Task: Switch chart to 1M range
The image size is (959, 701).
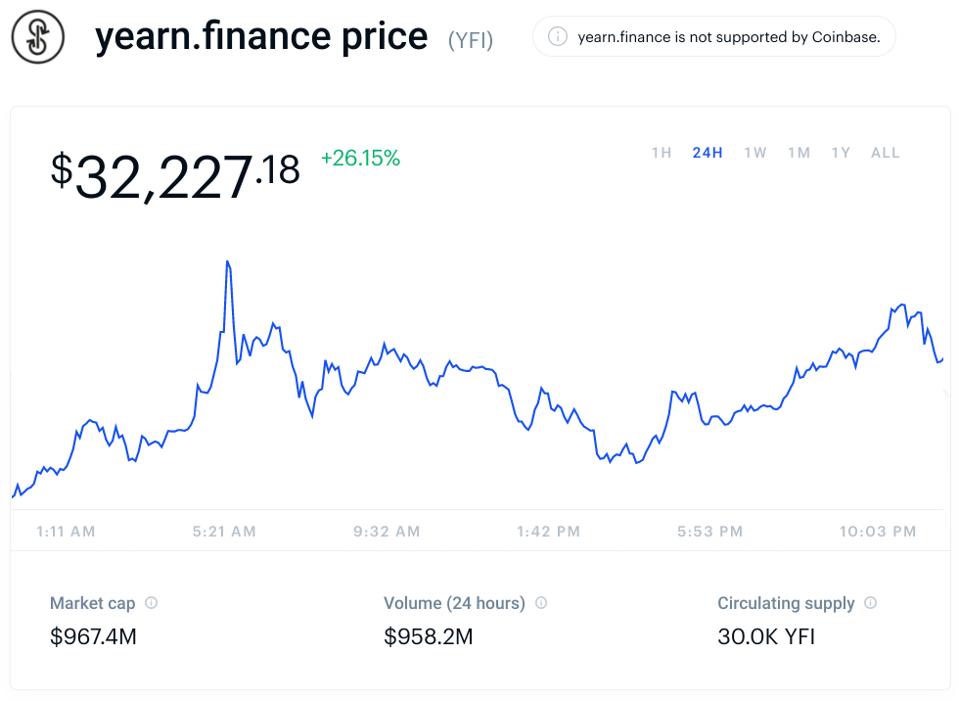Action: pos(798,153)
